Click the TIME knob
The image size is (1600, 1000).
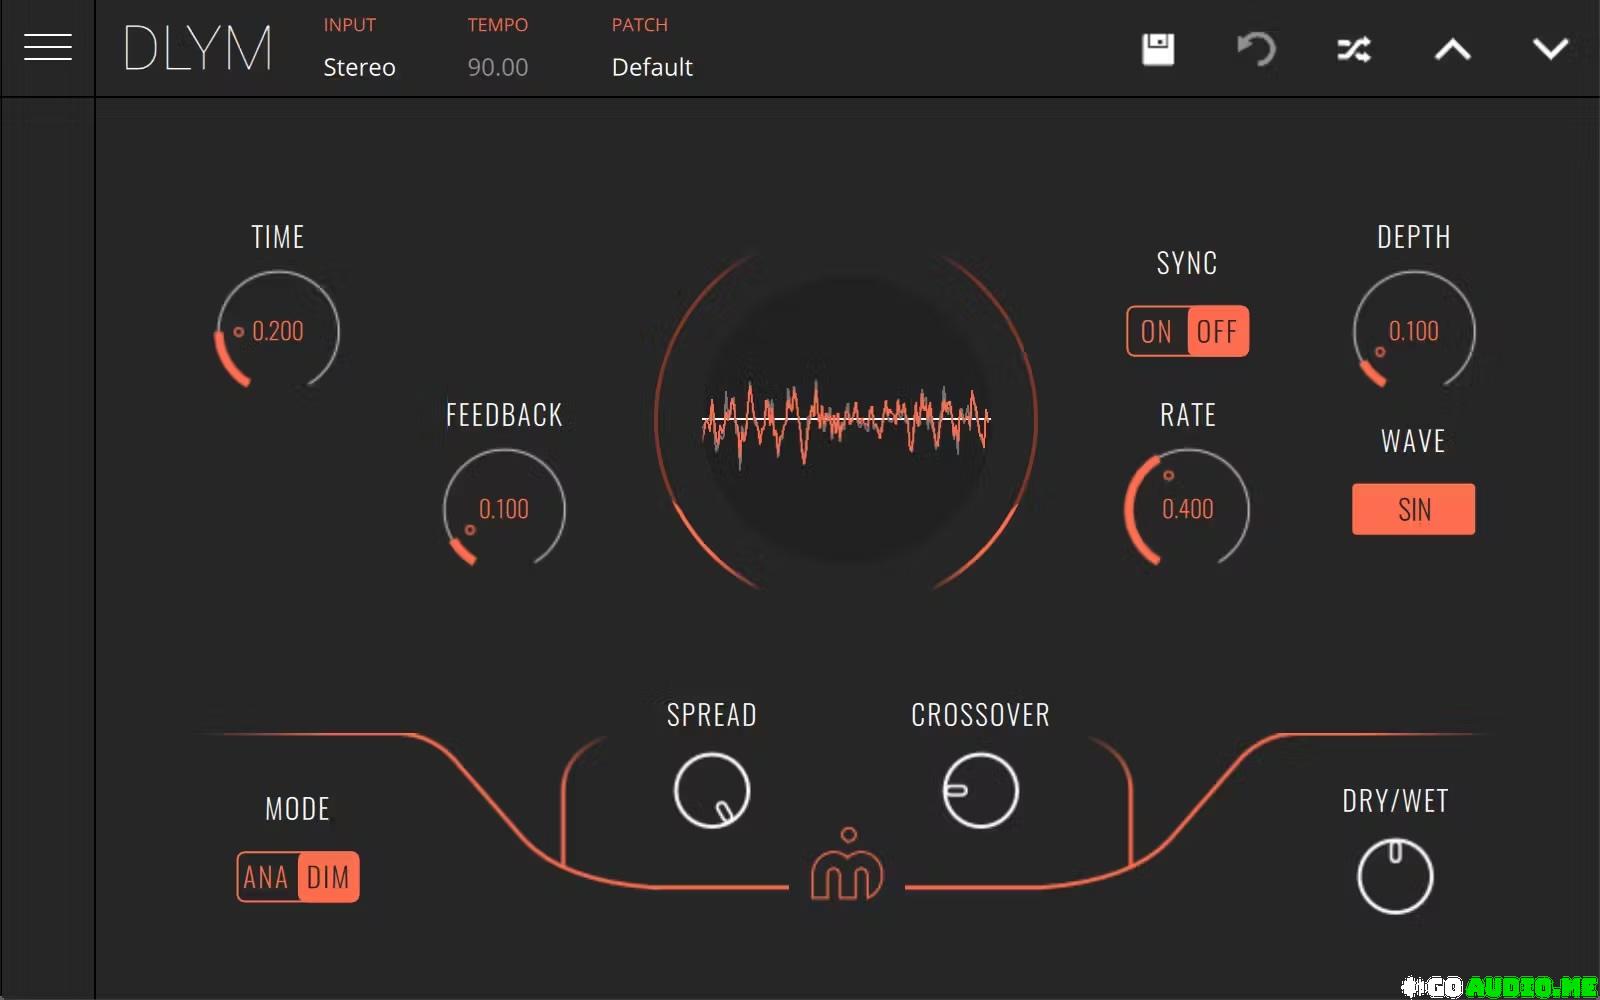coord(278,331)
